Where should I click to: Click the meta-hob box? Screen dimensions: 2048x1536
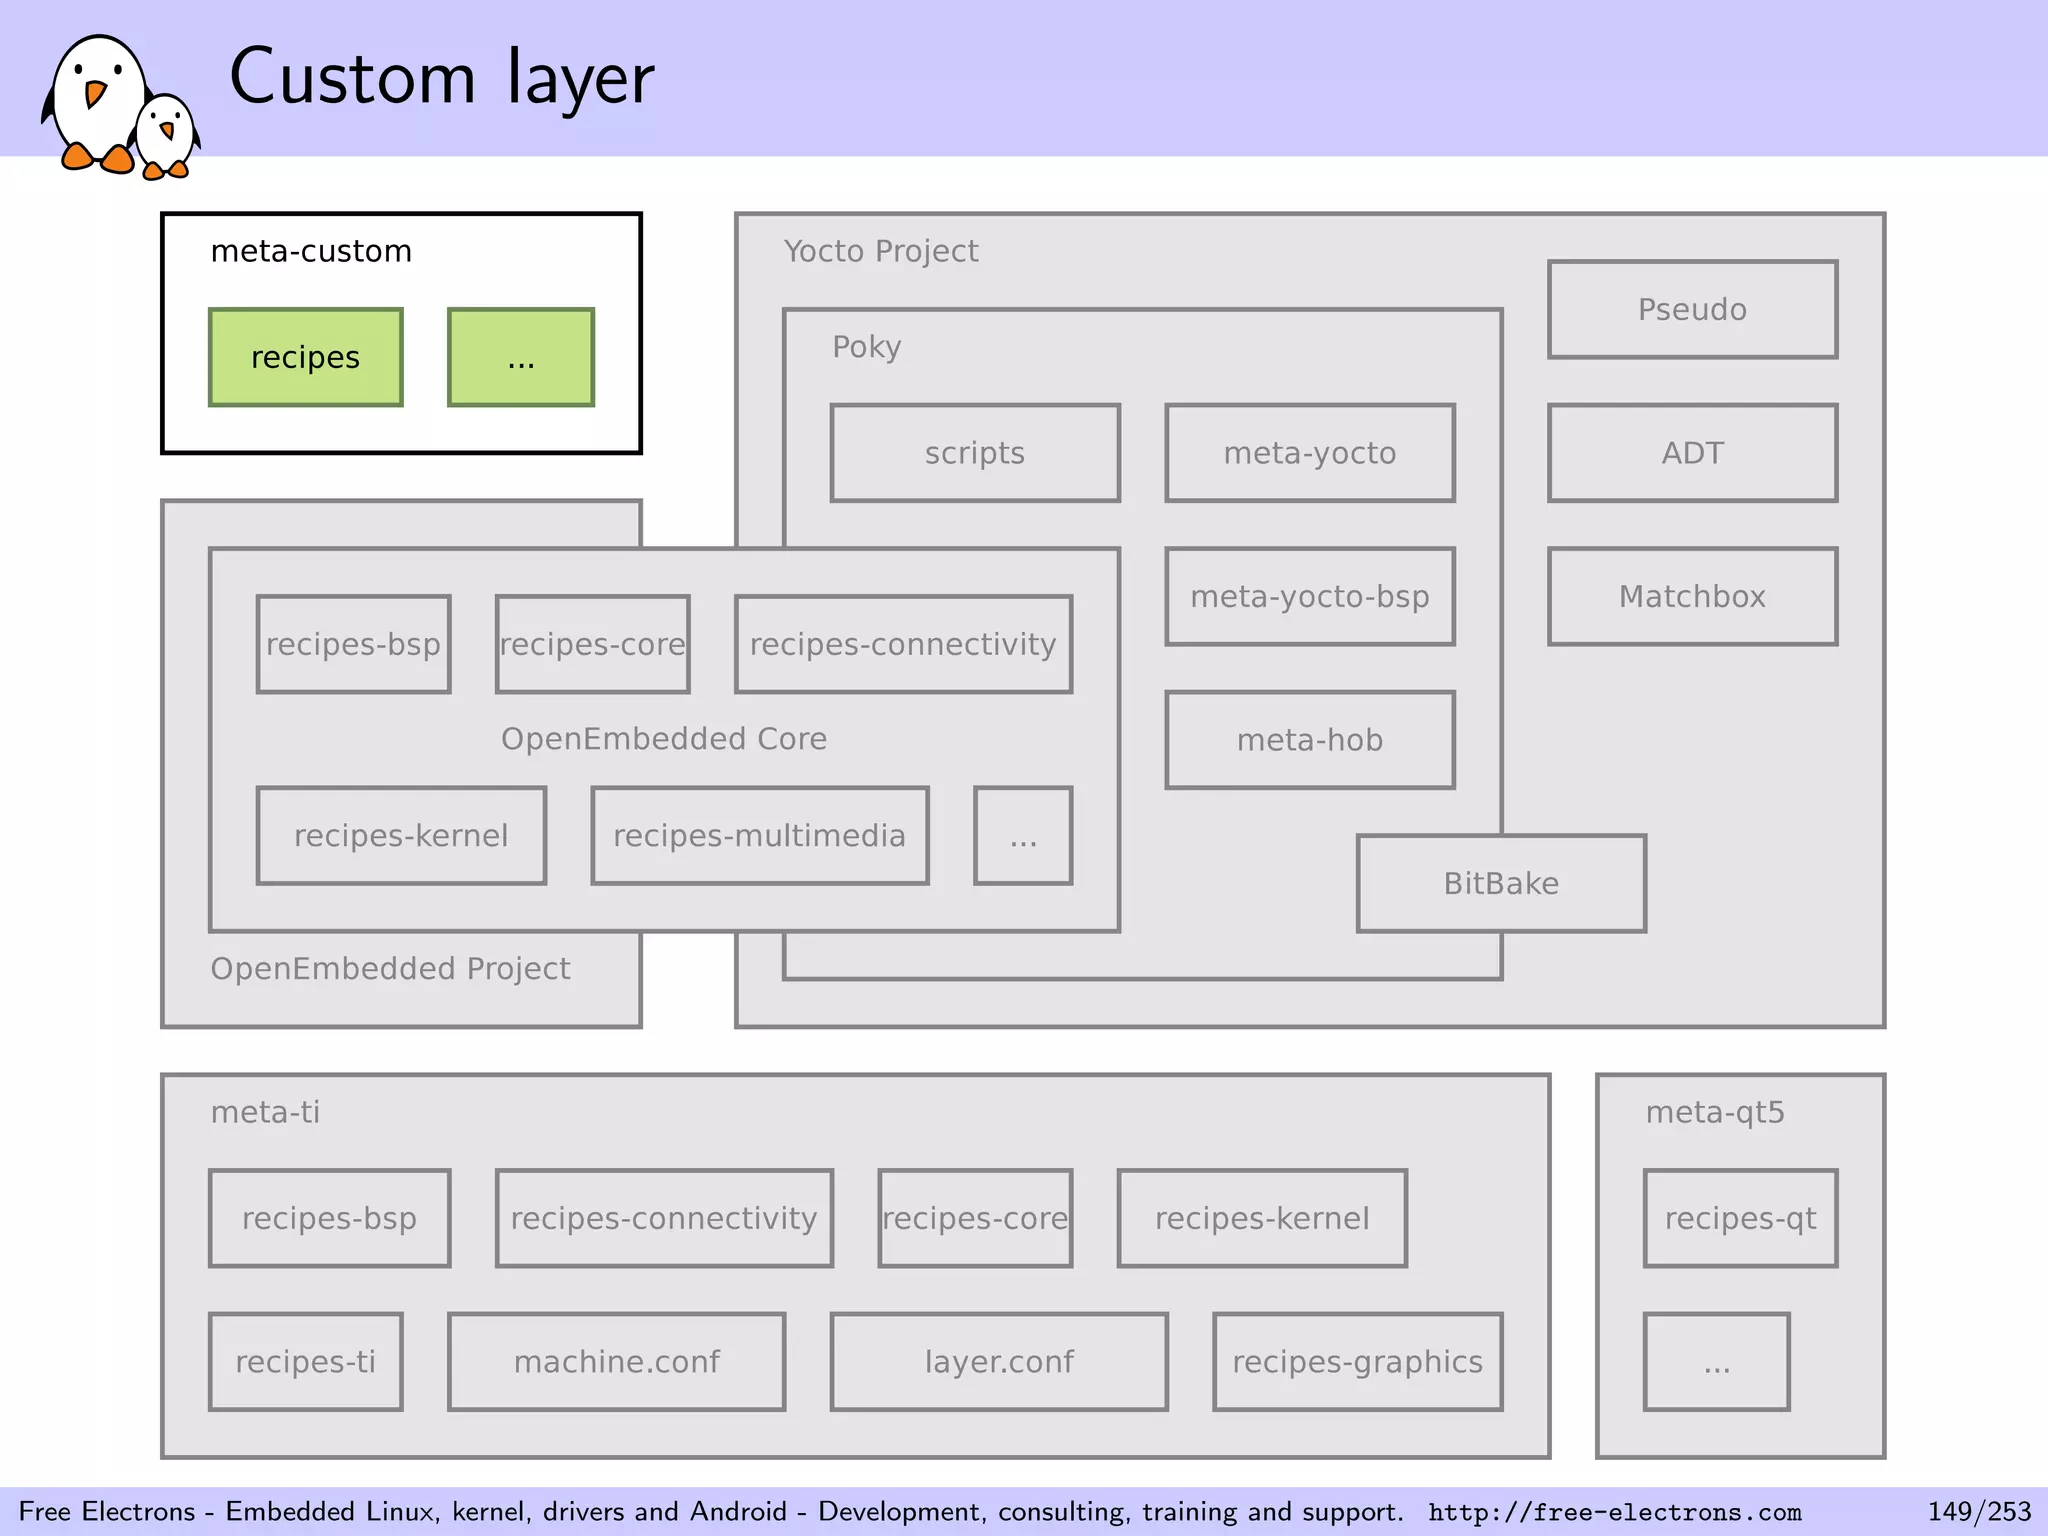(x=1309, y=740)
